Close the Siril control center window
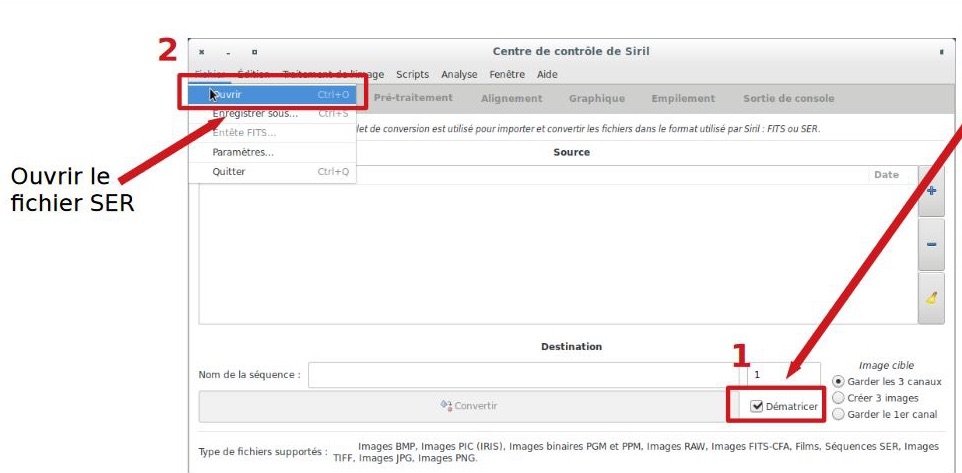The height and width of the screenshot is (473, 962). [x=201, y=52]
